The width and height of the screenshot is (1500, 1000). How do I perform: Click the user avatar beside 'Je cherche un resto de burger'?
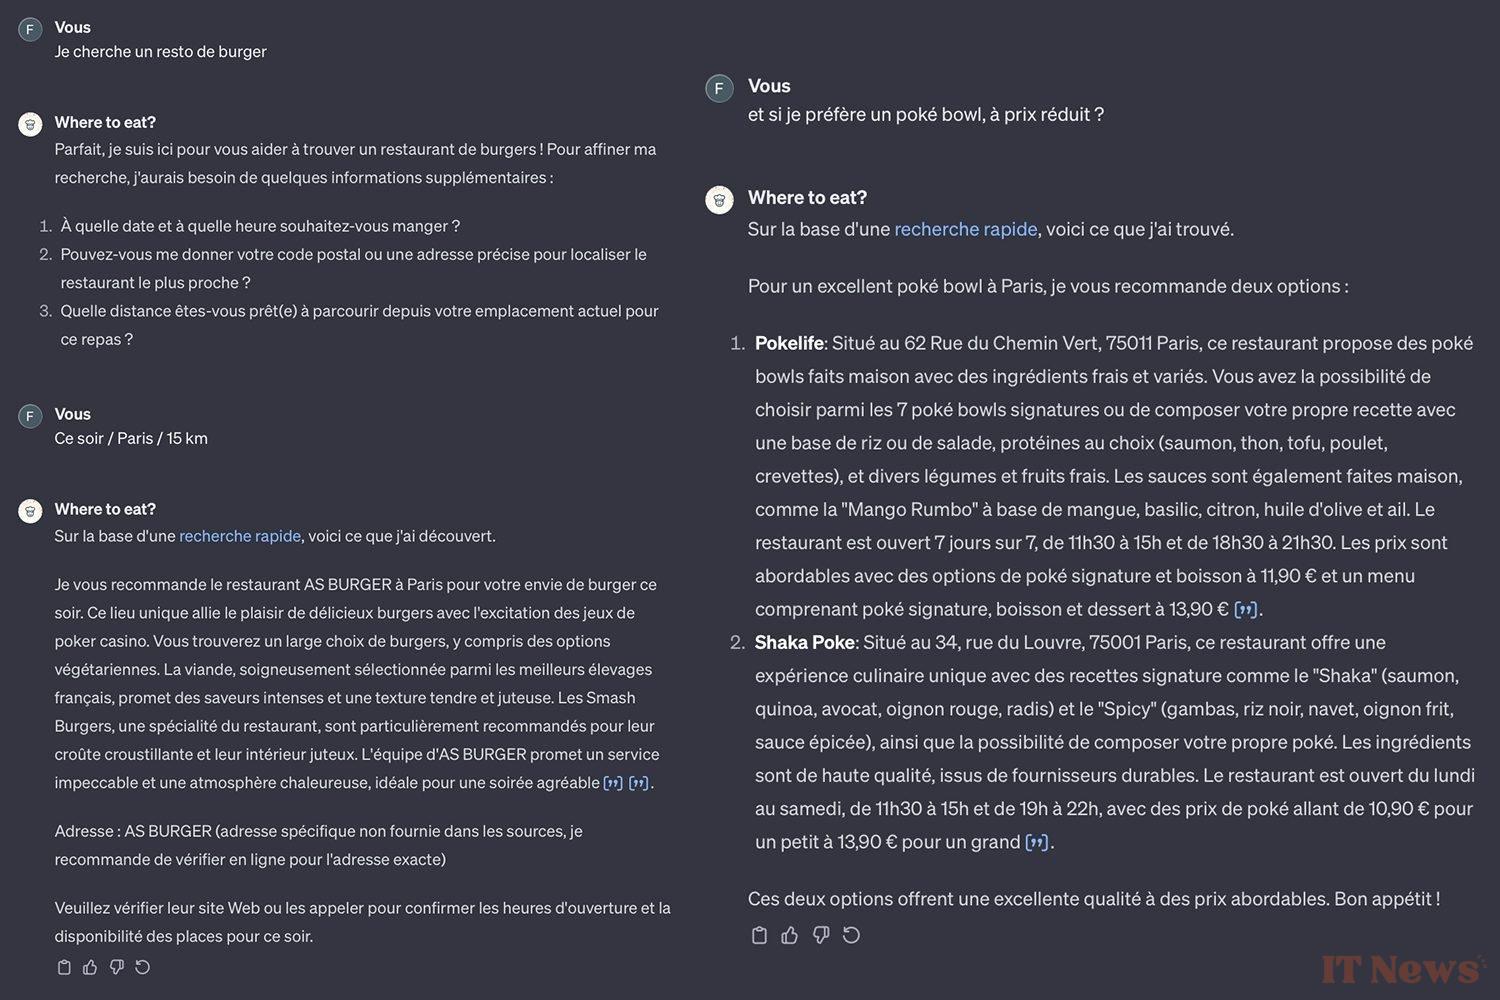(30, 29)
